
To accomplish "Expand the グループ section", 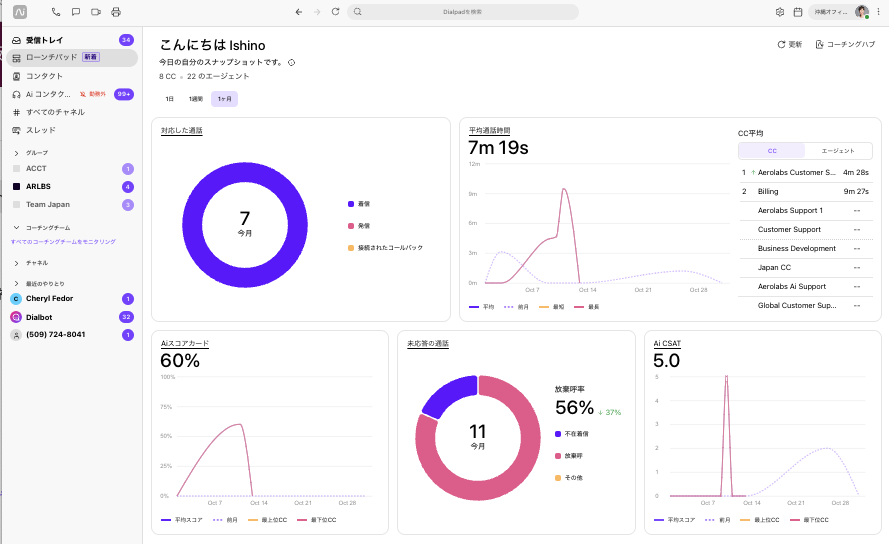I will 16,153.
